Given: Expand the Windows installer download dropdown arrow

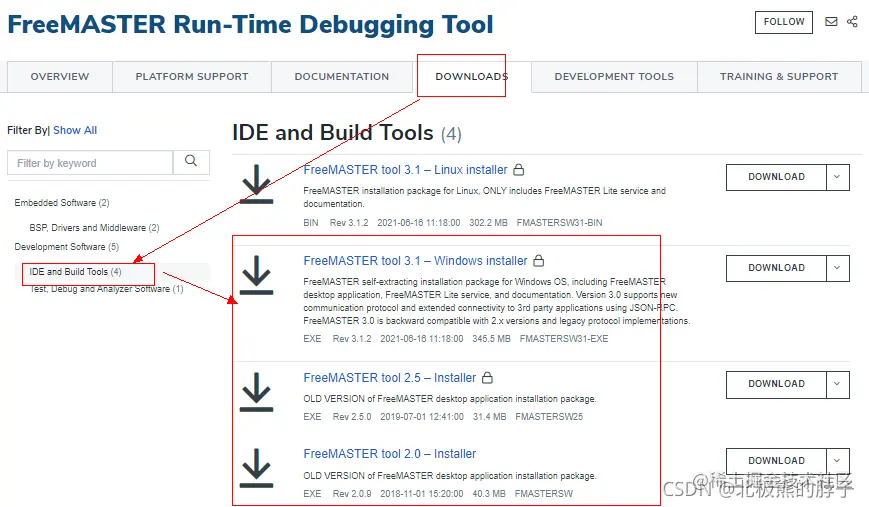Looking at the screenshot, I should pyautogui.click(x=837, y=268).
